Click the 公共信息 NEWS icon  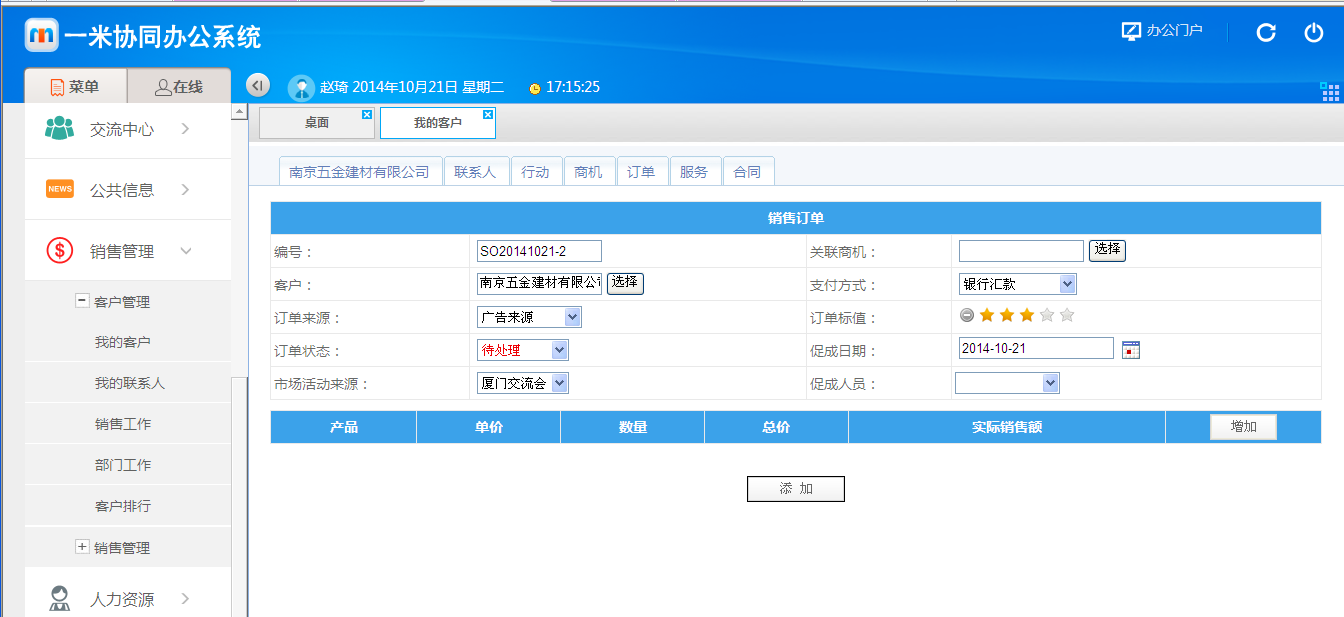click(x=60, y=189)
